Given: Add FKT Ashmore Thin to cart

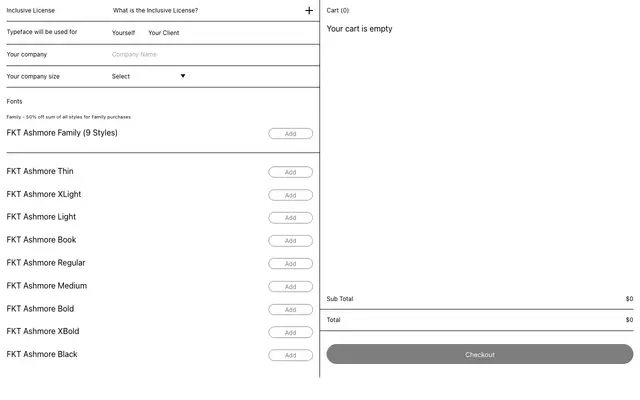Looking at the screenshot, I should point(291,172).
